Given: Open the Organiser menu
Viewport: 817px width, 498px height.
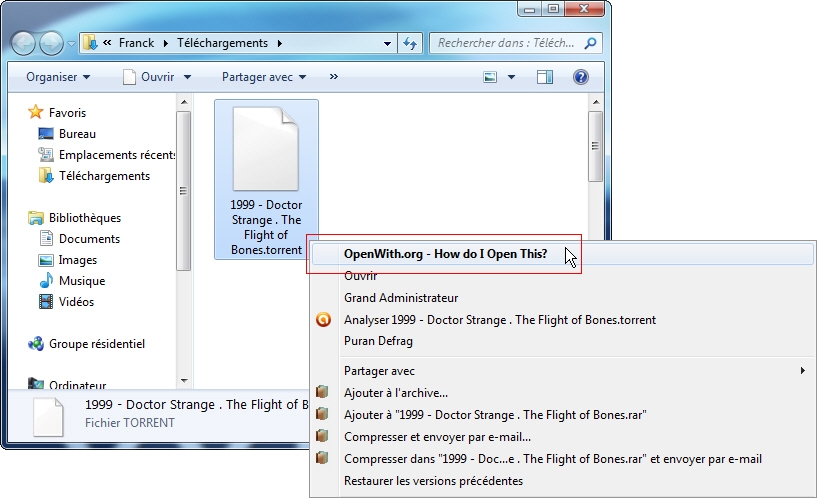Looking at the screenshot, I should [58, 77].
